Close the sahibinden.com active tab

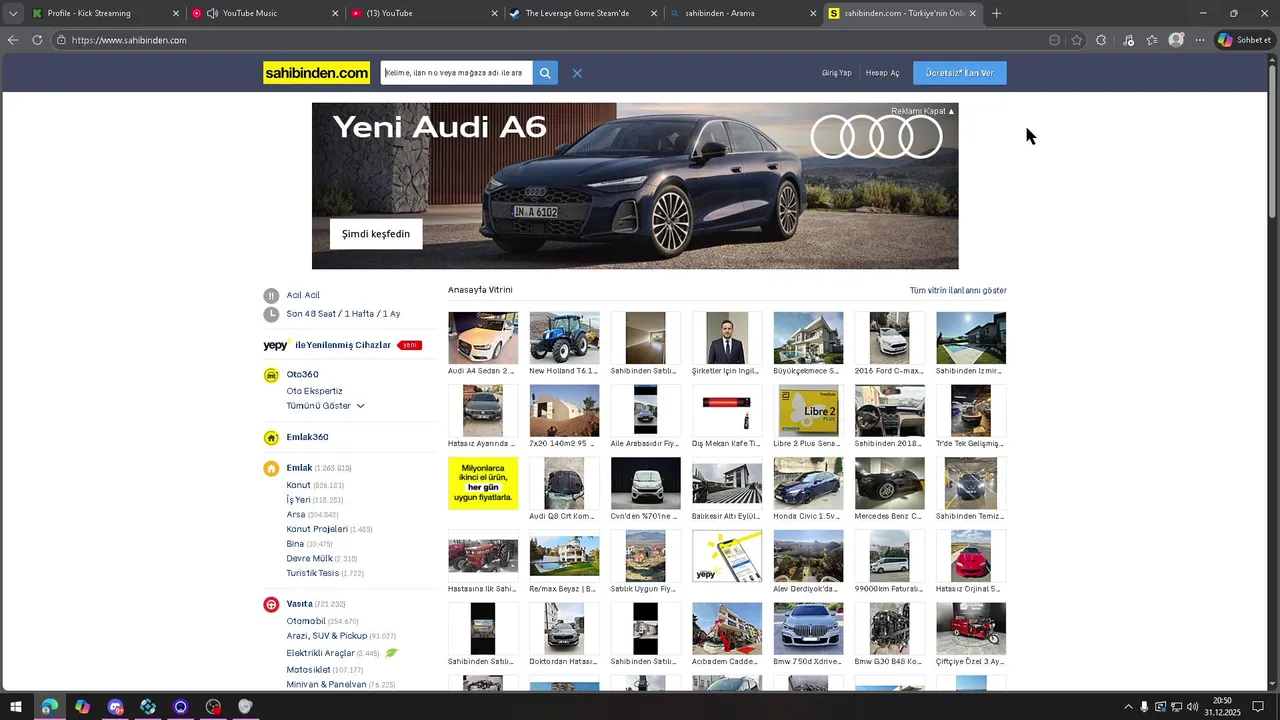coord(972,13)
